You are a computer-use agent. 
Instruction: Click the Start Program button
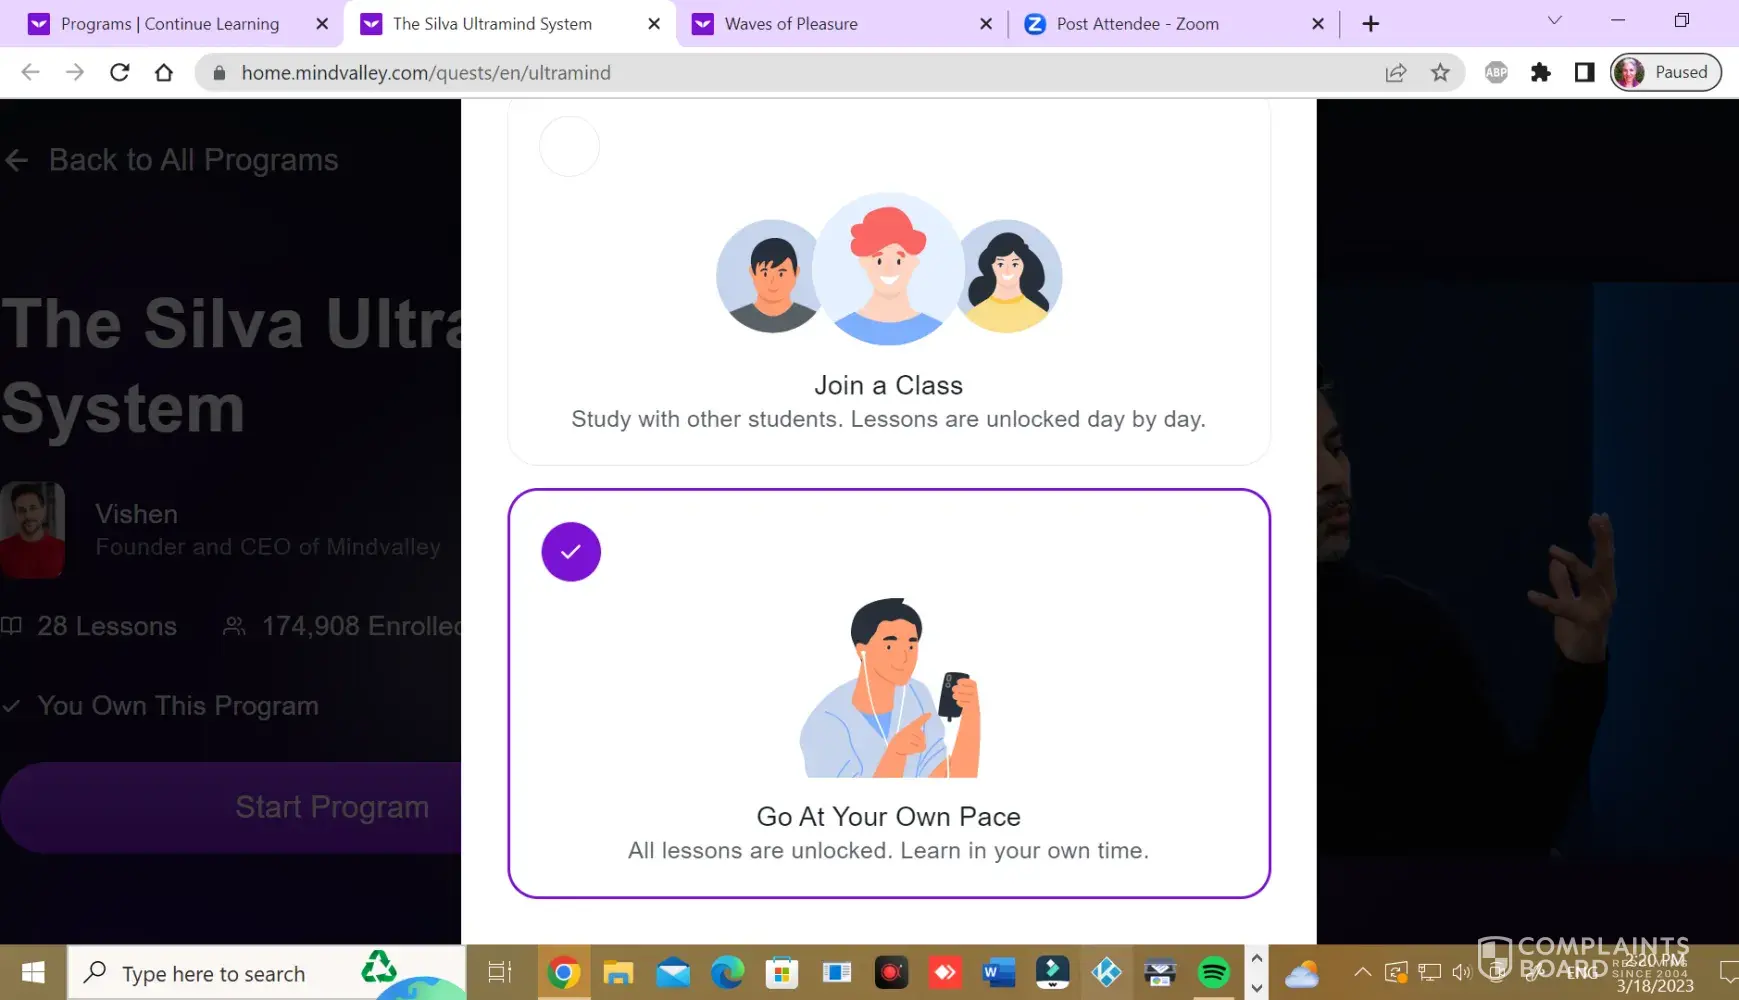click(231, 807)
